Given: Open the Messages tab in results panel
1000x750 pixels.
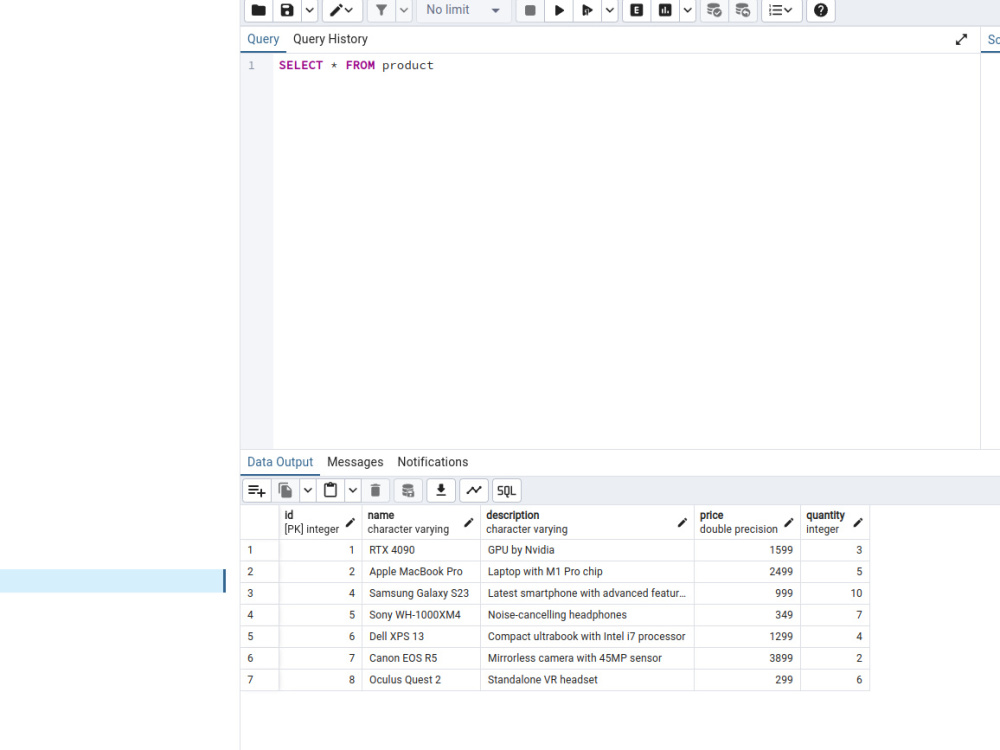Looking at the screenshot, I should point(355,461).
